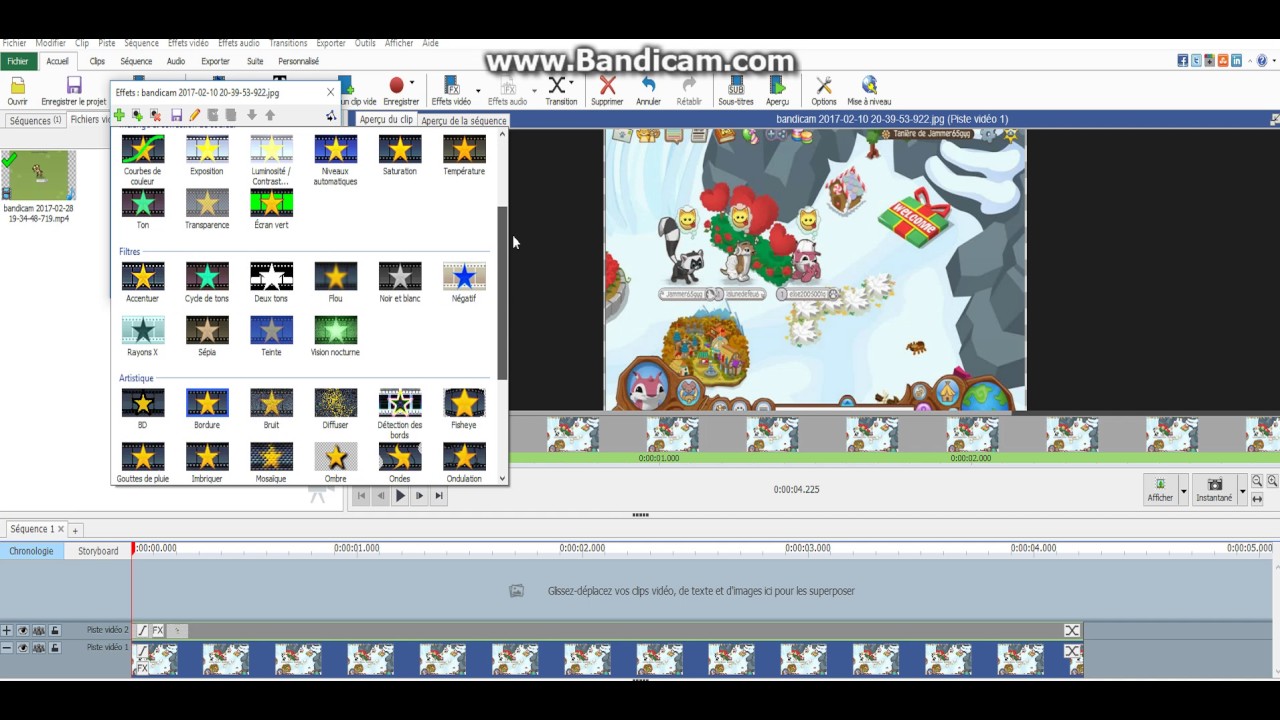The height and width of the screenshot is (720, 1280).
Task: Click the Ouvrir folder icon
Action: tap(18, 91)
